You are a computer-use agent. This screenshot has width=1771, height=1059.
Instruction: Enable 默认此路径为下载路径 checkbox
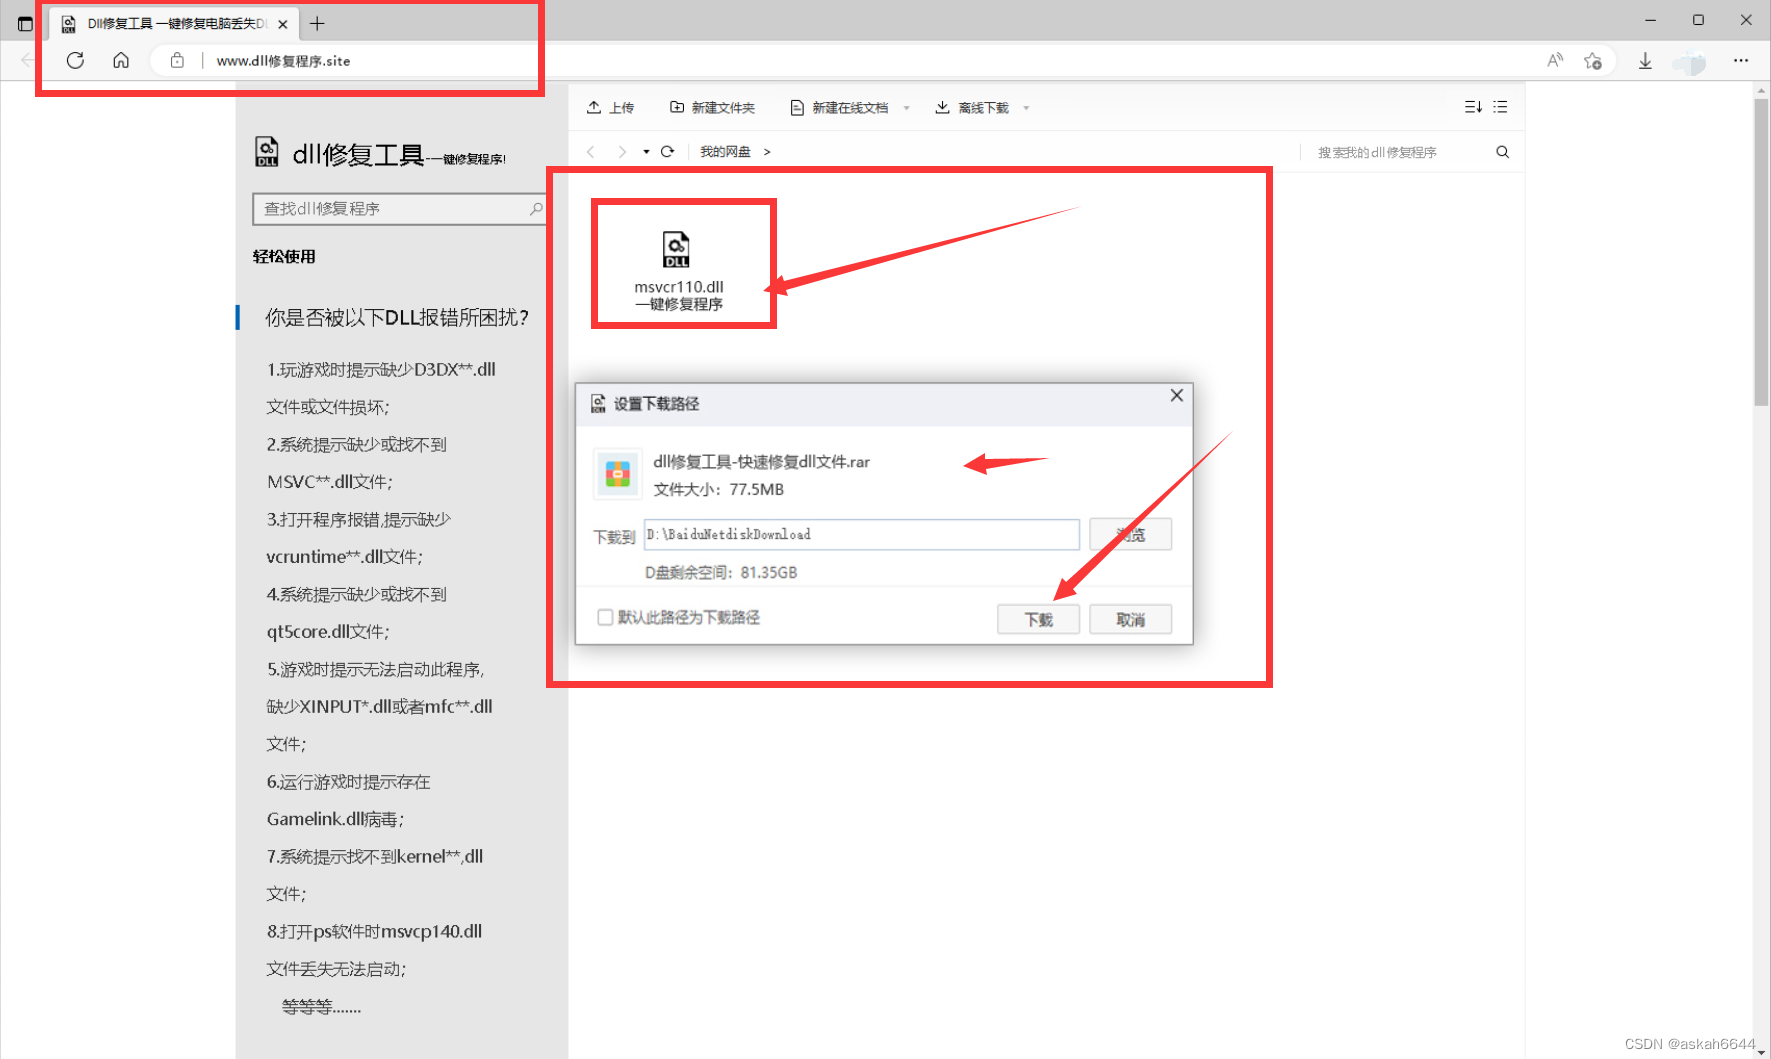[605, 617]
